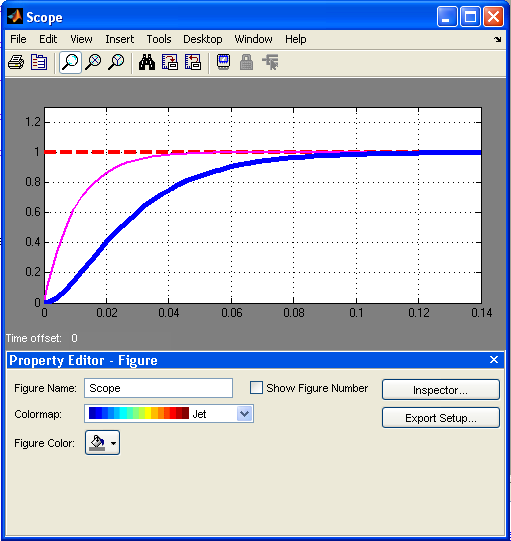This screenshot has width=511, height=541.
Task: Open the Tools menu
Action: [x=159, y=39]
